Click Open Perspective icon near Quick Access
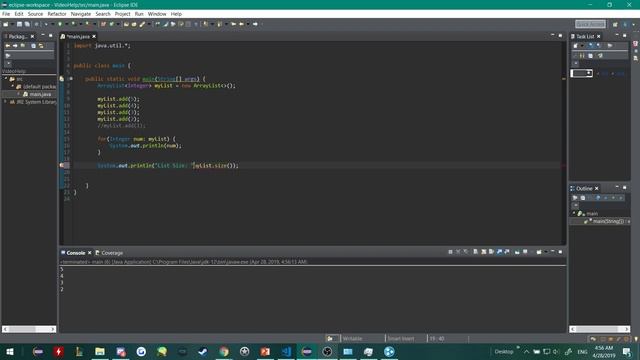The height and width of the screenshot is (360, 640). 615,24
